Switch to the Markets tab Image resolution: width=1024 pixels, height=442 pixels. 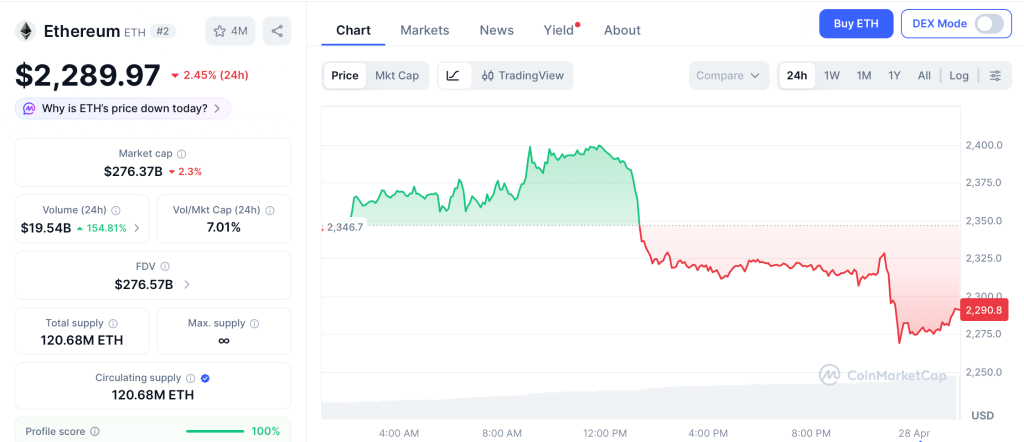[x=424, y=30]
